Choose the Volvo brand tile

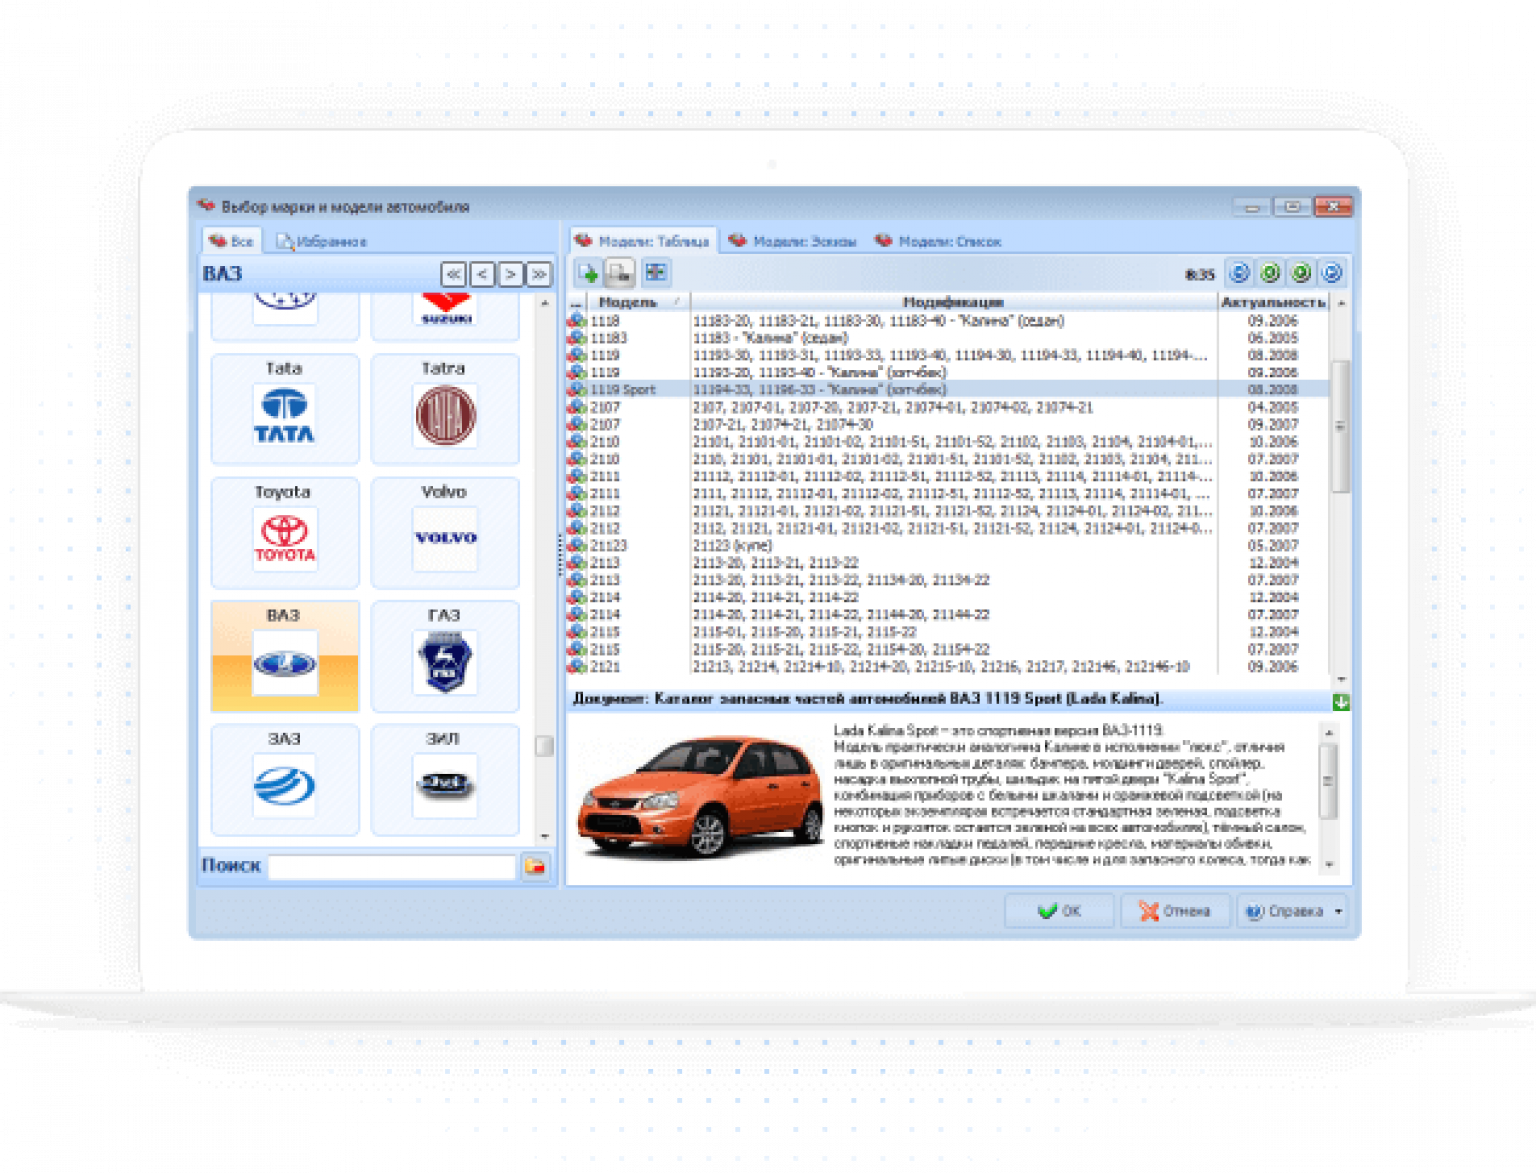click(445, 539)
